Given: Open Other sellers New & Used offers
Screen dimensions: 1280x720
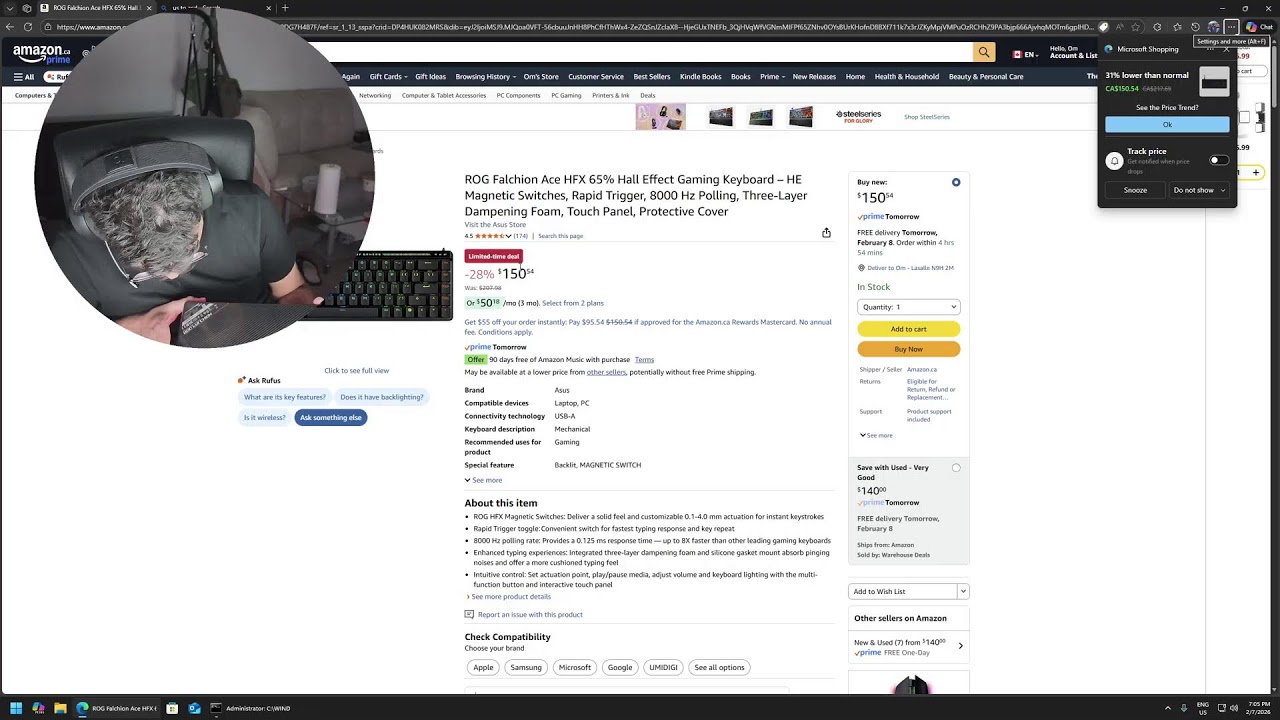Looking at the screenshot, I should pos(908,647).
